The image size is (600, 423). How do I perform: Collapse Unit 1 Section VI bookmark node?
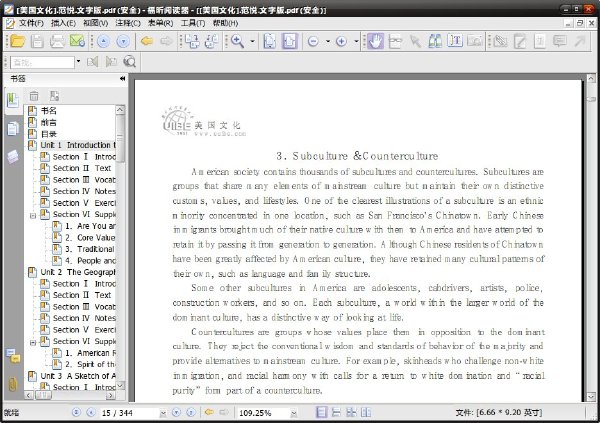tap(33, 216)
